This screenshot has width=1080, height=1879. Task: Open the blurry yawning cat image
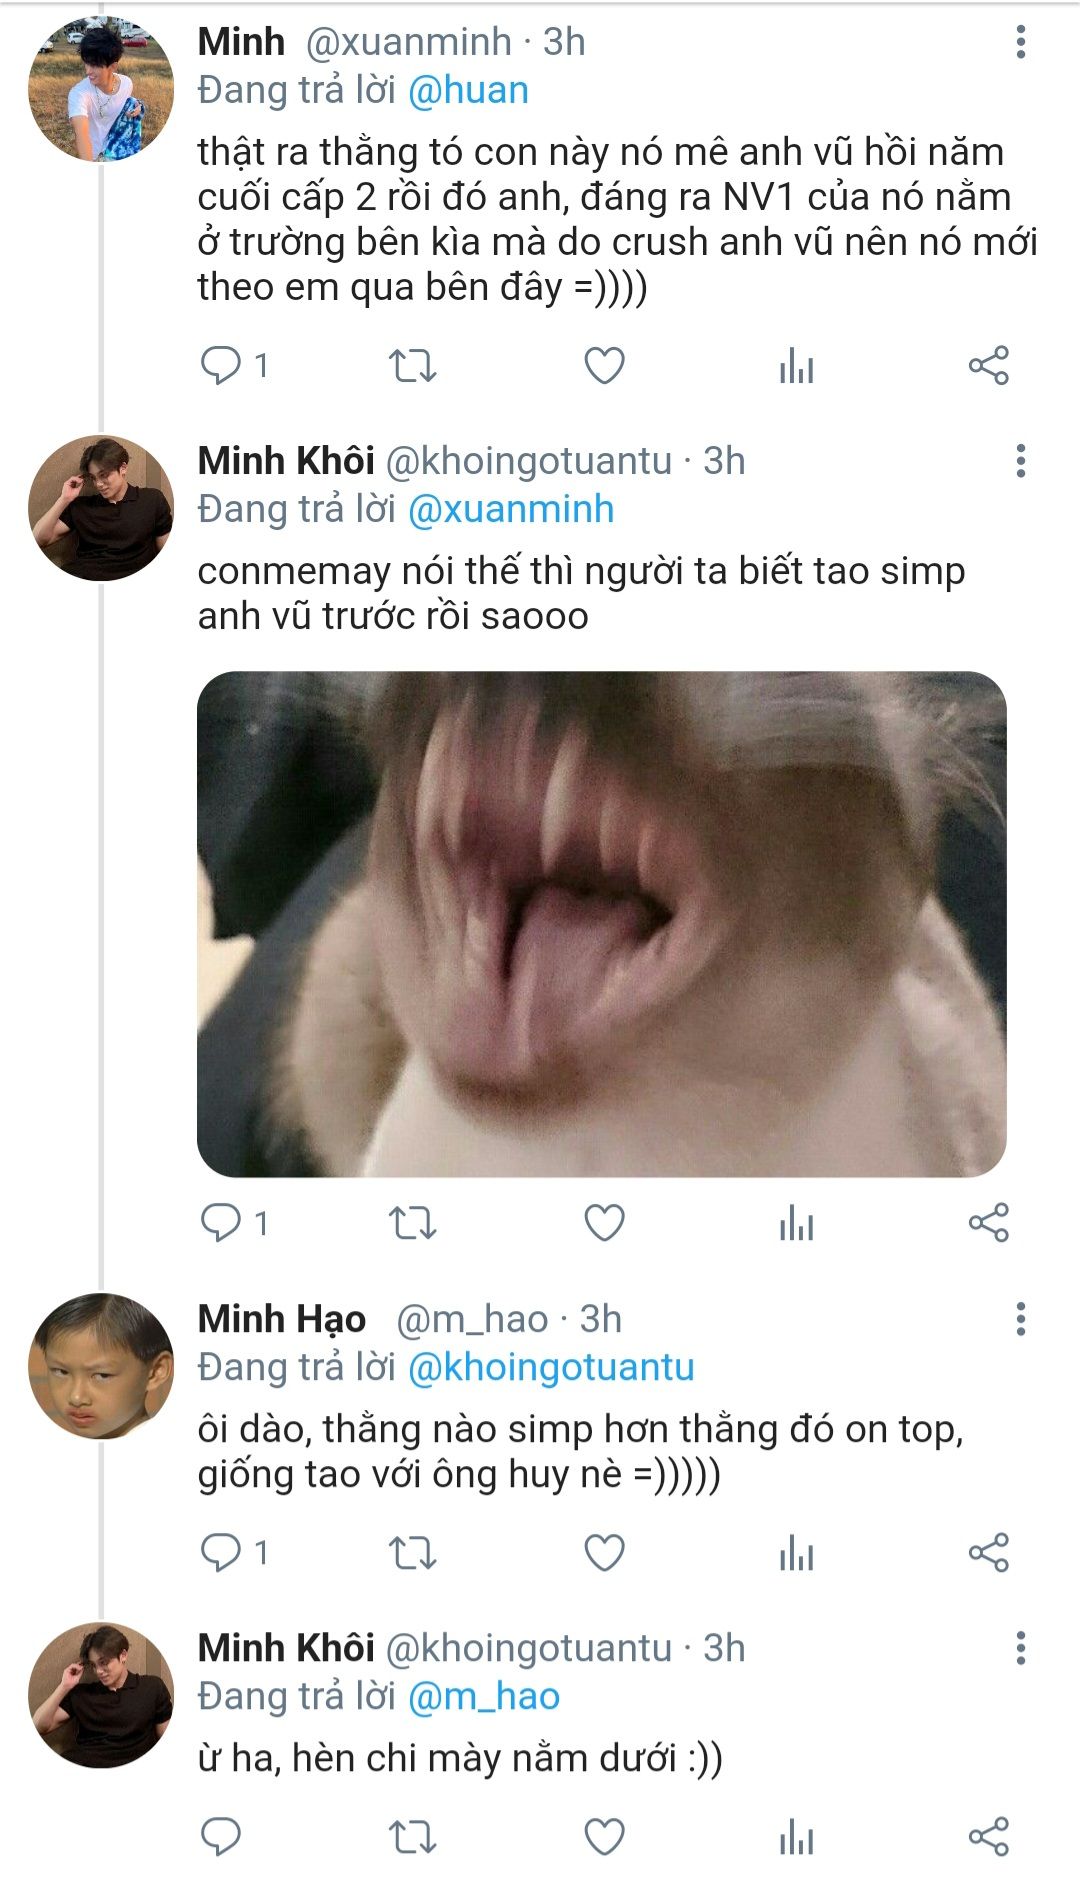coord(602,924)
